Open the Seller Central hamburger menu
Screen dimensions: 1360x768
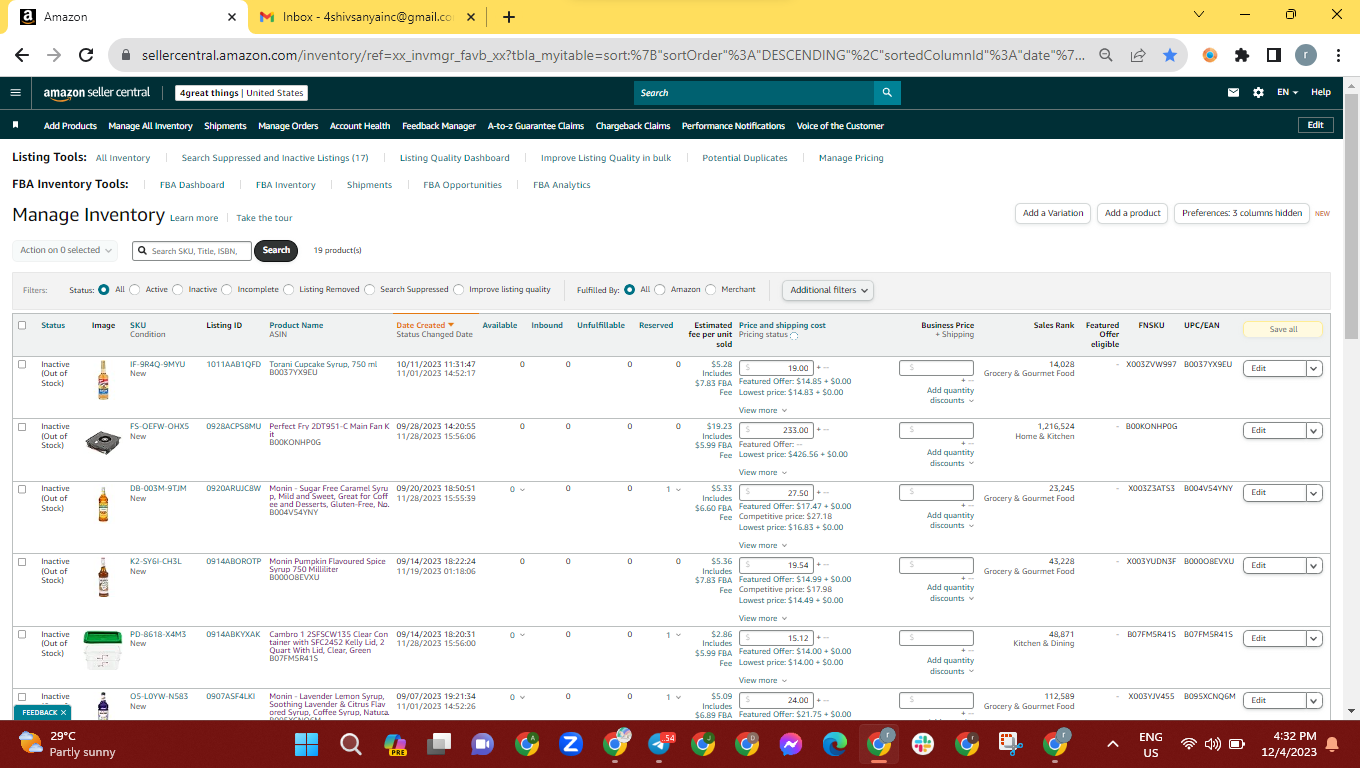tap(15, 93)
